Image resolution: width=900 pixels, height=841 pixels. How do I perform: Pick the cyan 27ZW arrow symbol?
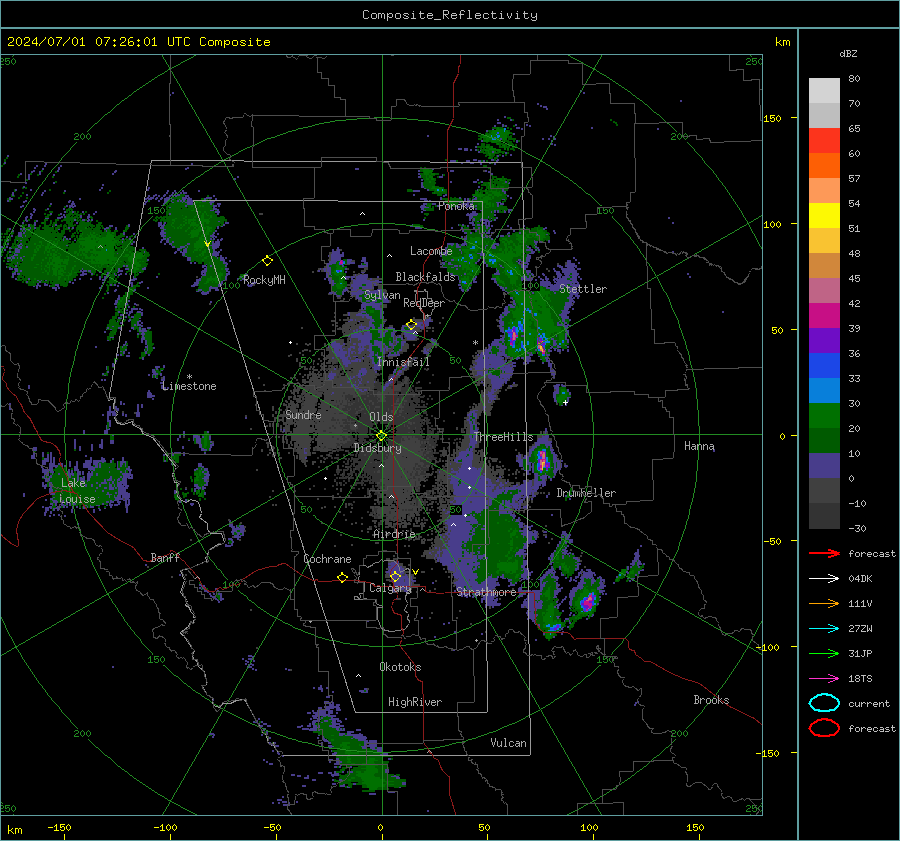[x=824, y=629]
